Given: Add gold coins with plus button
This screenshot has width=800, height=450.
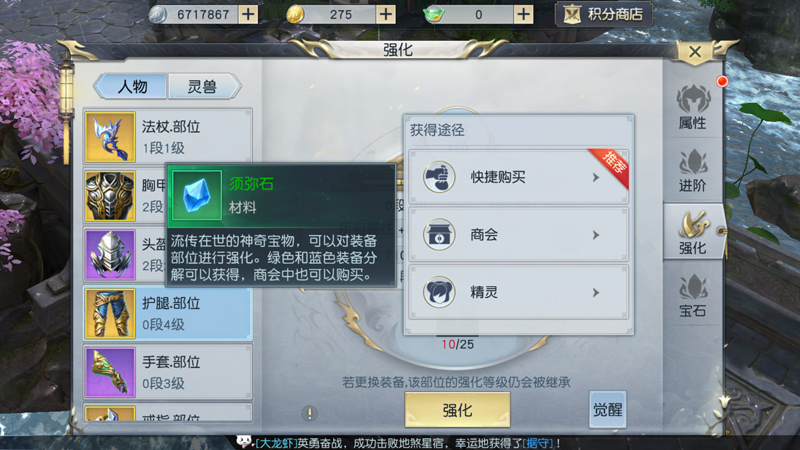Looking at the screenshot, I should click(386, 14).
